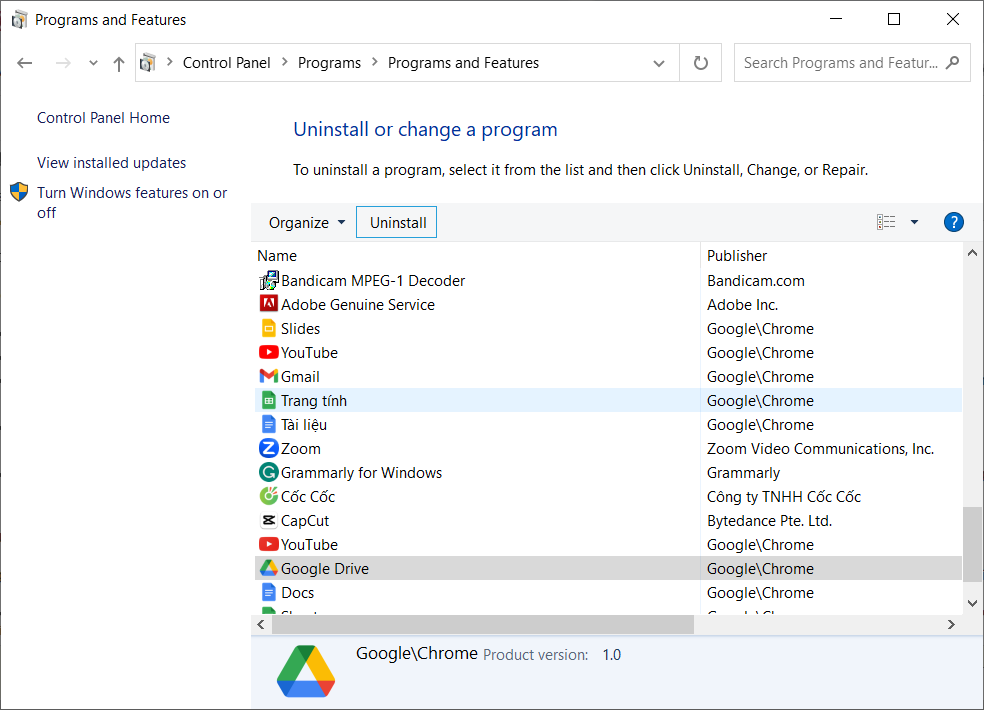Click the CapCut app icon
The image size is (984, 710).
coord(269,520)
